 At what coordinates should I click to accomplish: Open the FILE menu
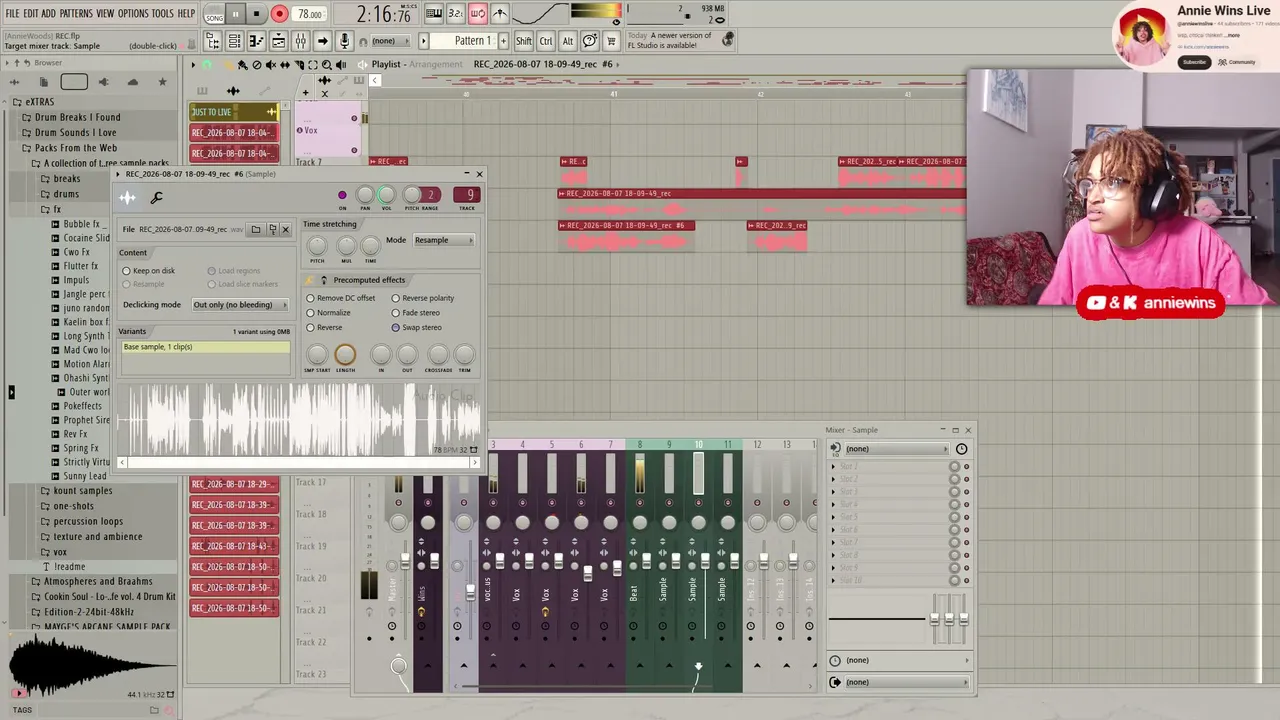tap(12, 14)
